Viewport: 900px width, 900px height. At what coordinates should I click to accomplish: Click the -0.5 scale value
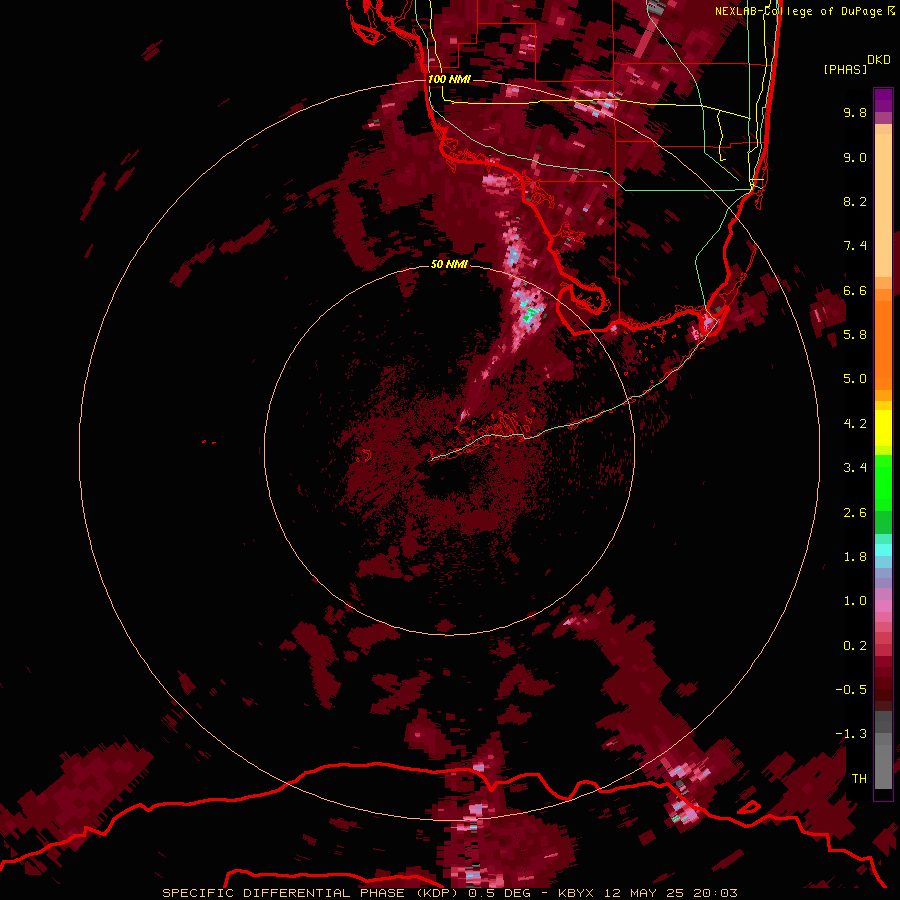click(851, 690)
